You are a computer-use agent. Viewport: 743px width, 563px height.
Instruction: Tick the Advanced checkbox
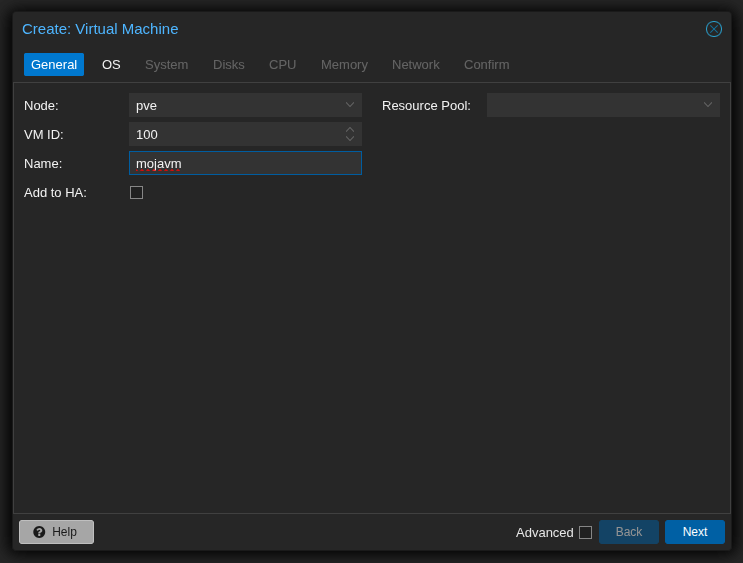tap(585, 532)
